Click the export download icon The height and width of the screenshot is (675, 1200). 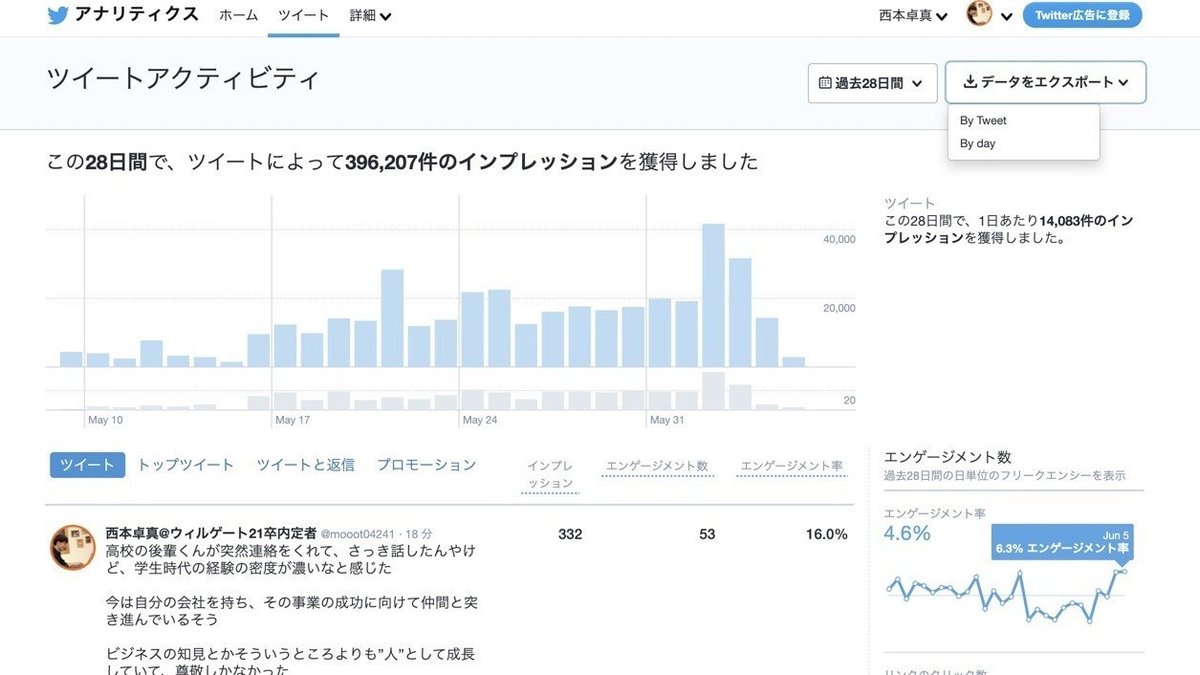972,83
